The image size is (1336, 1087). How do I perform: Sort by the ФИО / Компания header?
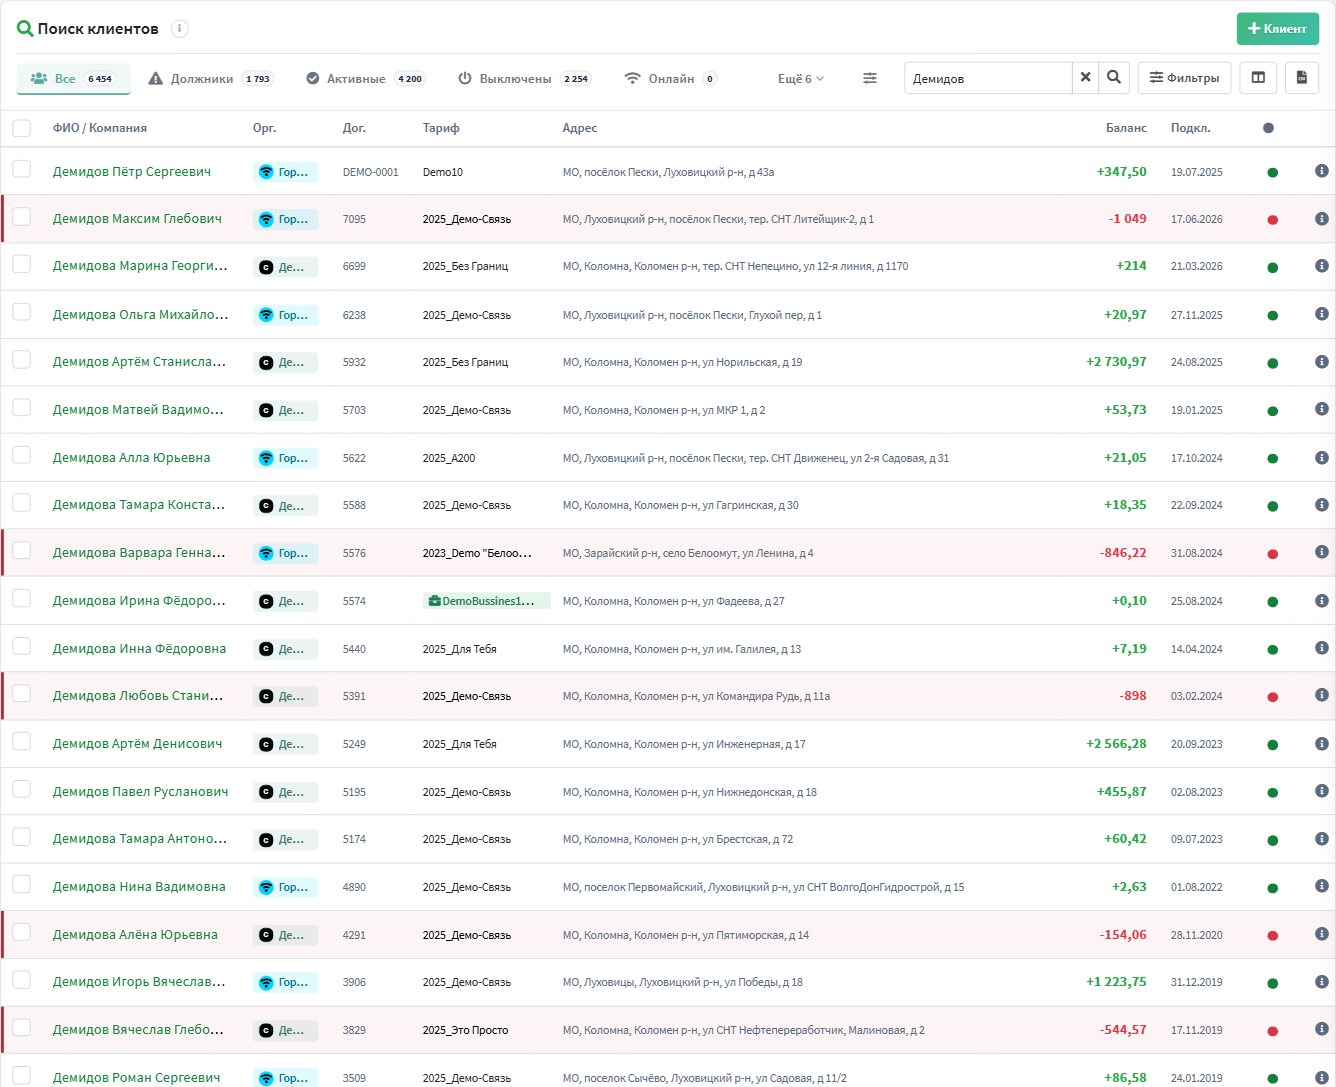click(x=100, y=128)
